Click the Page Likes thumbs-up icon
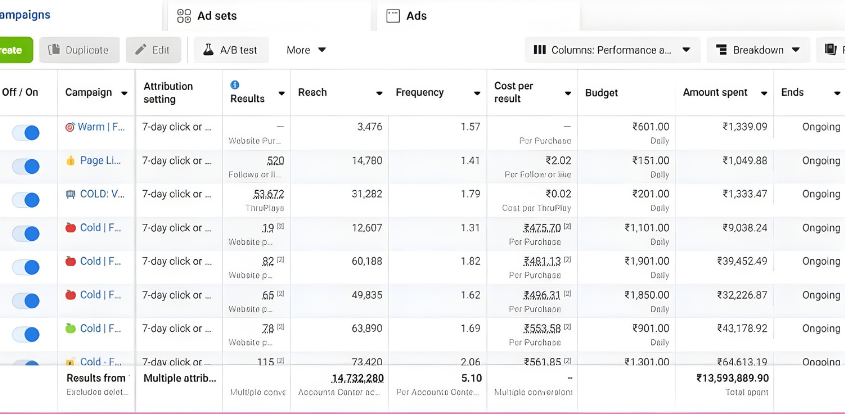This screenshot has width=845, height=414. (70, 161)
